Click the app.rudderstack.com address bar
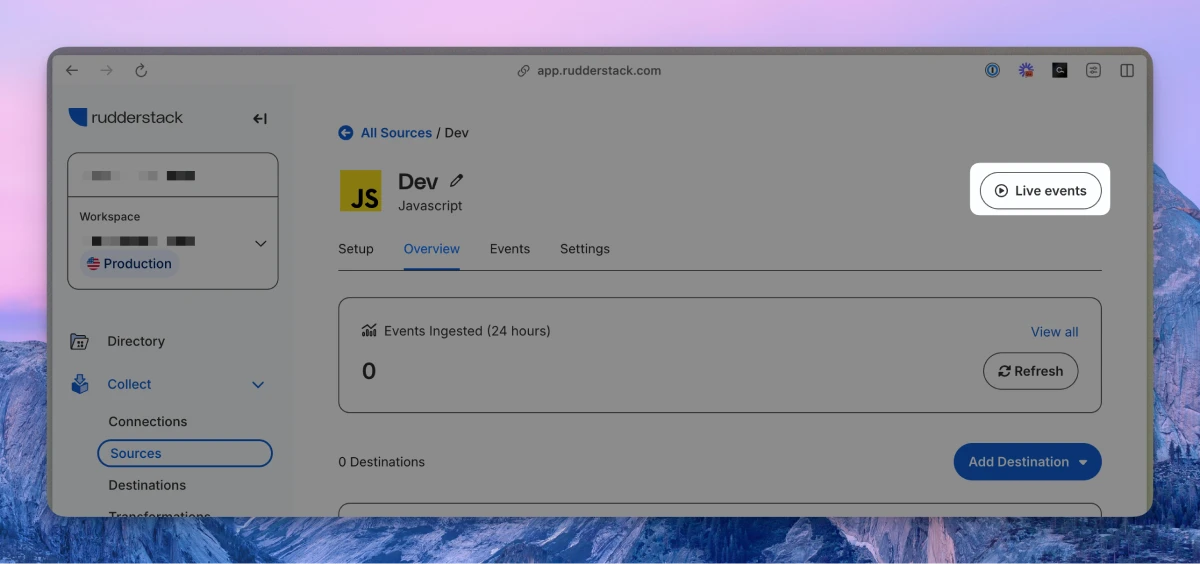This screenshot has width=1200, height=564. point(599,71)
